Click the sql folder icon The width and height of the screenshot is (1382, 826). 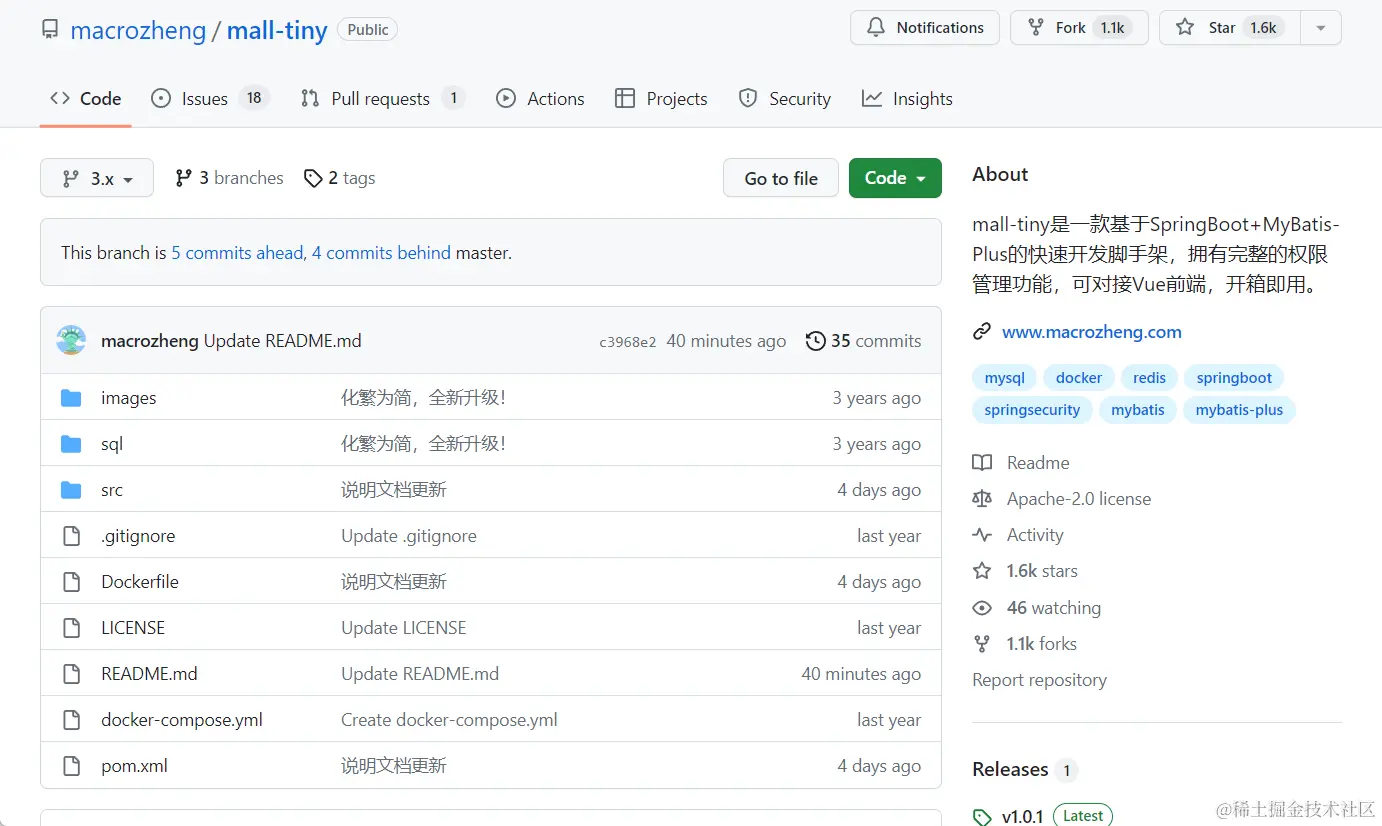(71, 444)
